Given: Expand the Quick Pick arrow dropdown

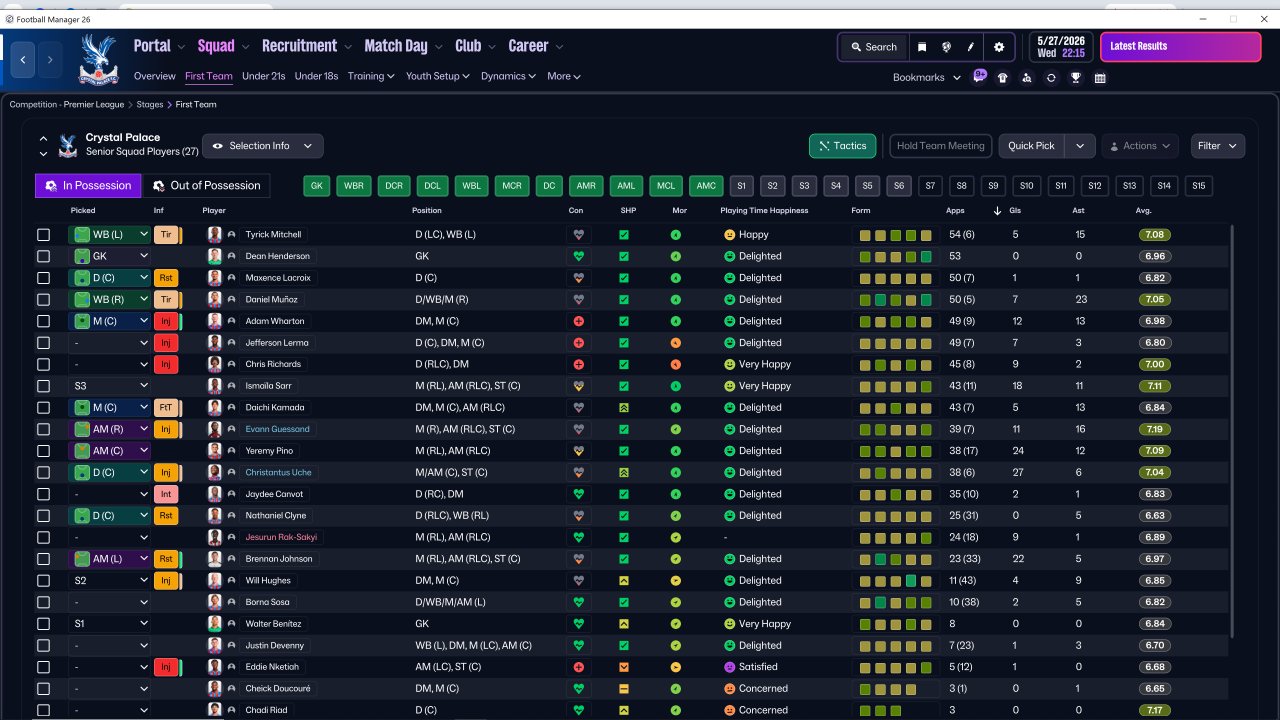Looking at the screenshot, I should (1080, 146).
